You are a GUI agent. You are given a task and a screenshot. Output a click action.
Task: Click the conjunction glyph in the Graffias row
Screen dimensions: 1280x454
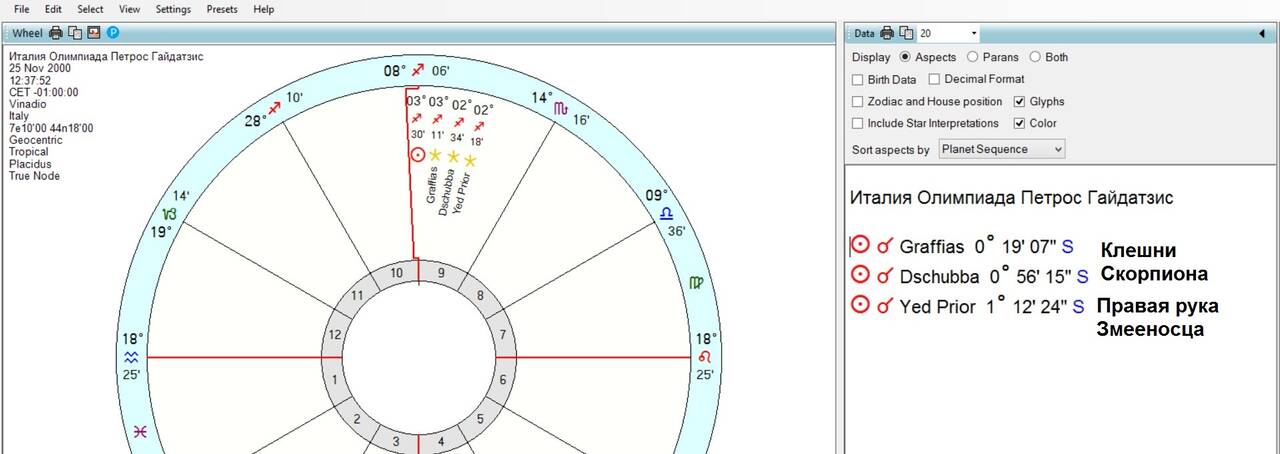pos(884,245)
